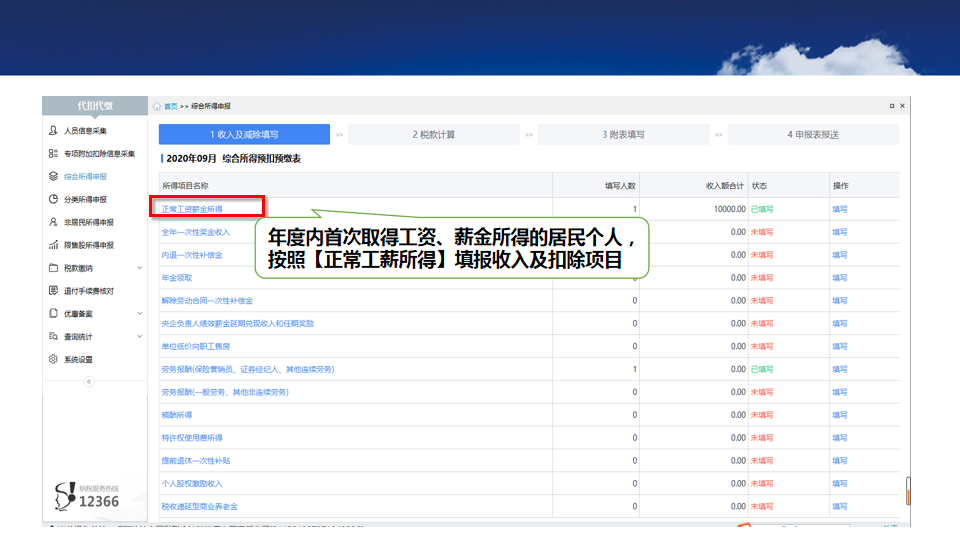Screen dimensions: 960x540
Task: Expand the 税款缴纳 submenu chevron
Action: (x=140, y=268)
